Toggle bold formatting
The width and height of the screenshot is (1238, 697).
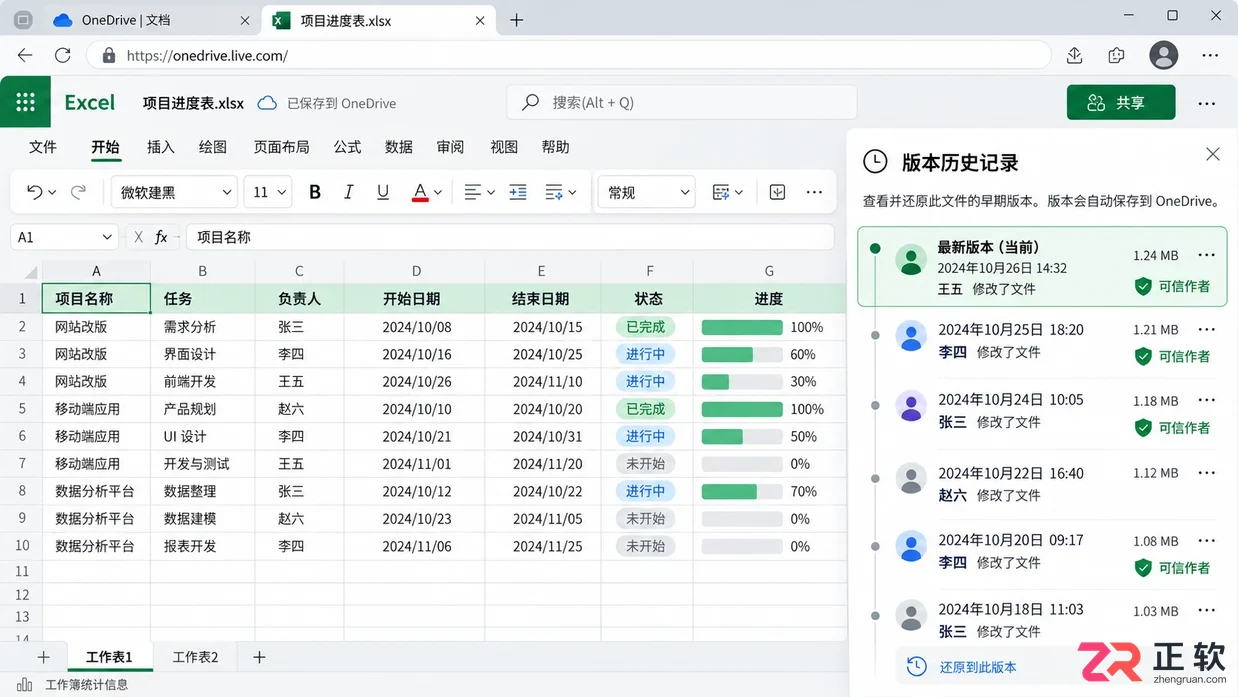(315, 192)
